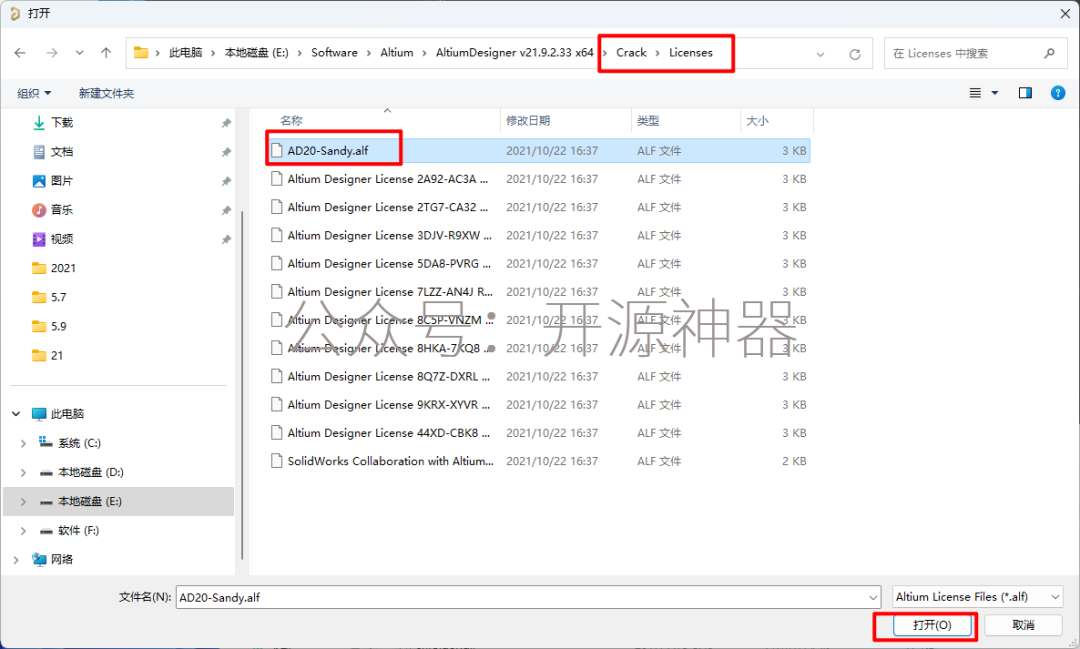Image resolution: width=1080 pixels, height=649 pixels.
Task: Collapse the 此电脑 tree node
Action: (16, 414)
